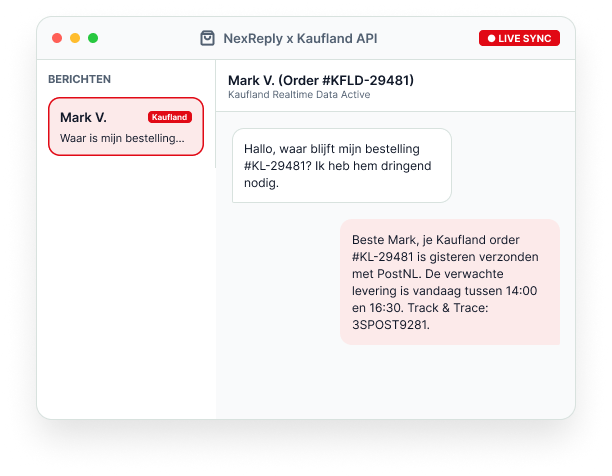Screen dimensions: 612x476
Task: Click the red close window dot
Action: pyautogui.click(x=57, y=38)
